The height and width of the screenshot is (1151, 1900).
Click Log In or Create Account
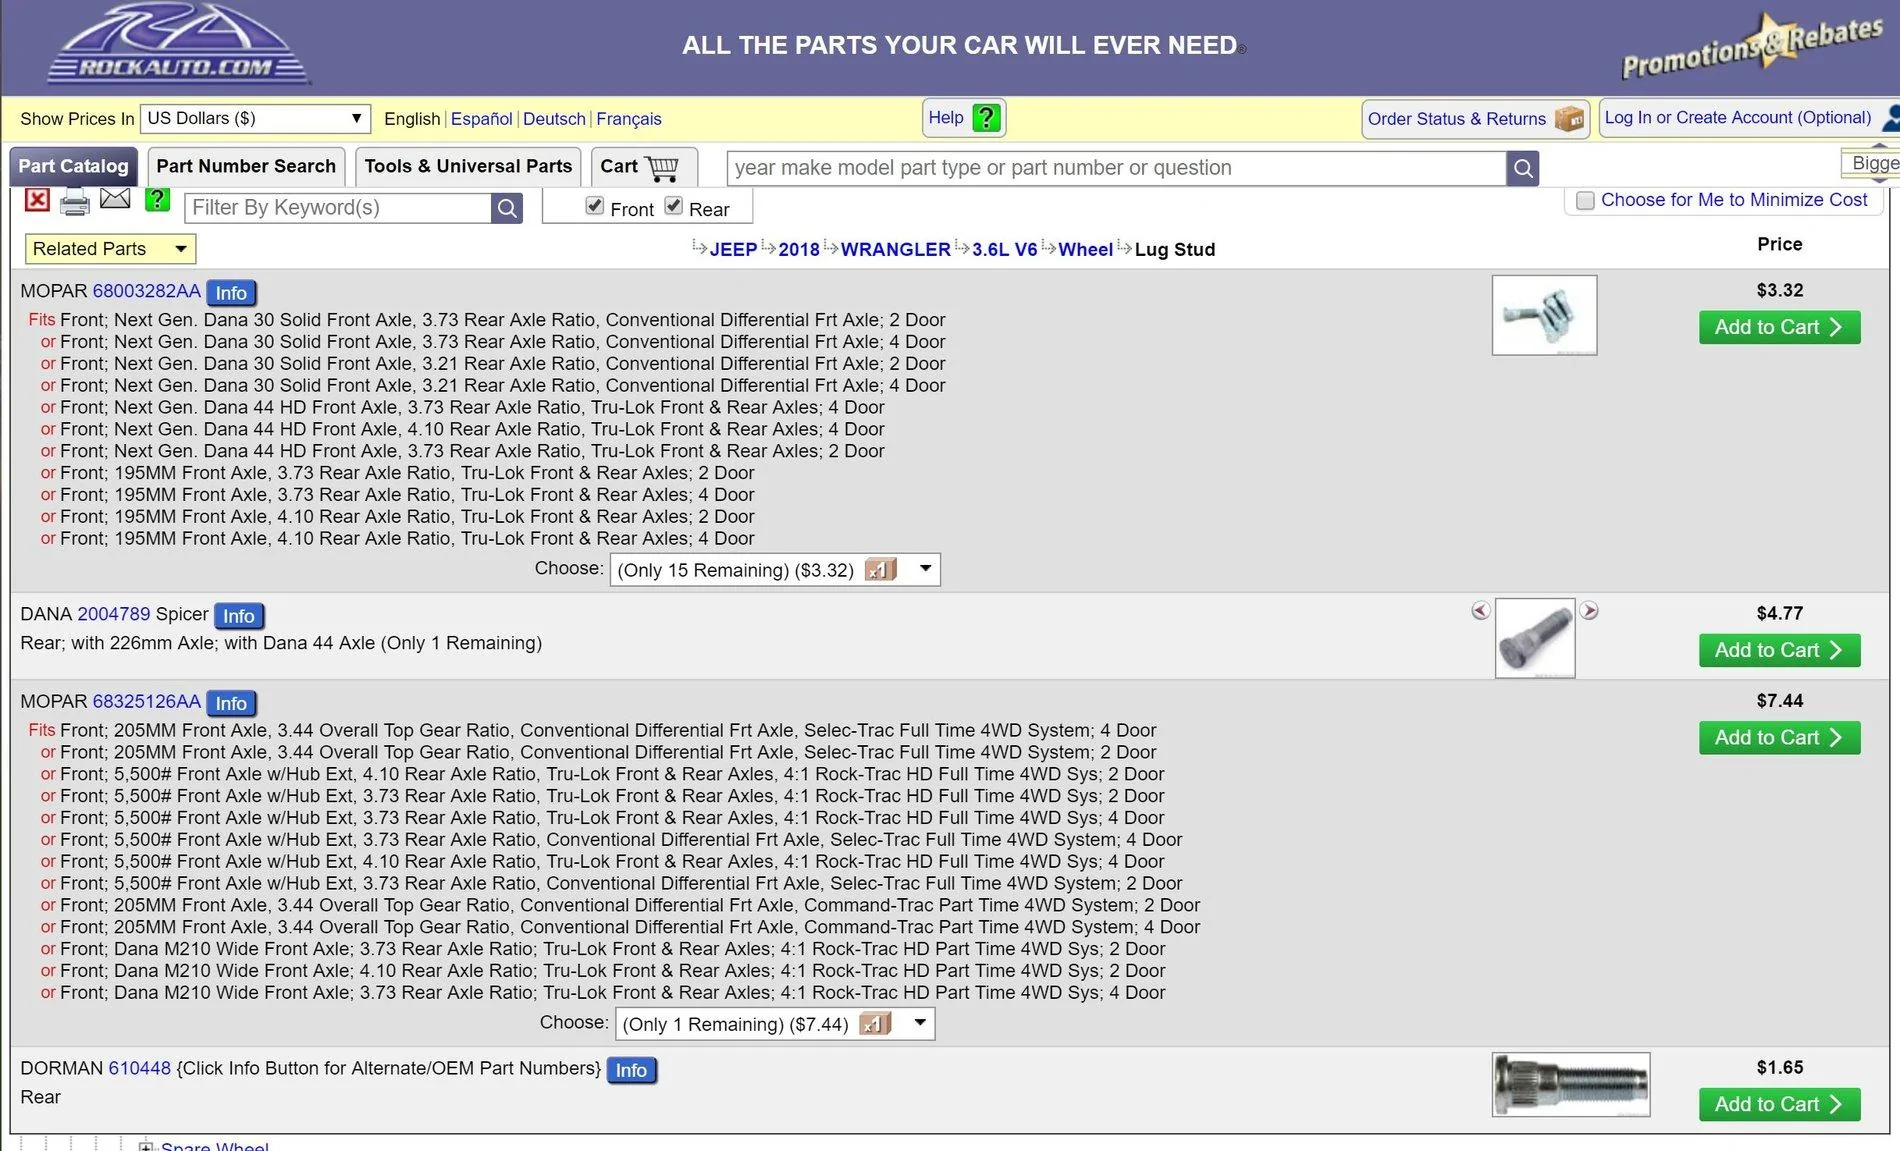[1737, 118]
